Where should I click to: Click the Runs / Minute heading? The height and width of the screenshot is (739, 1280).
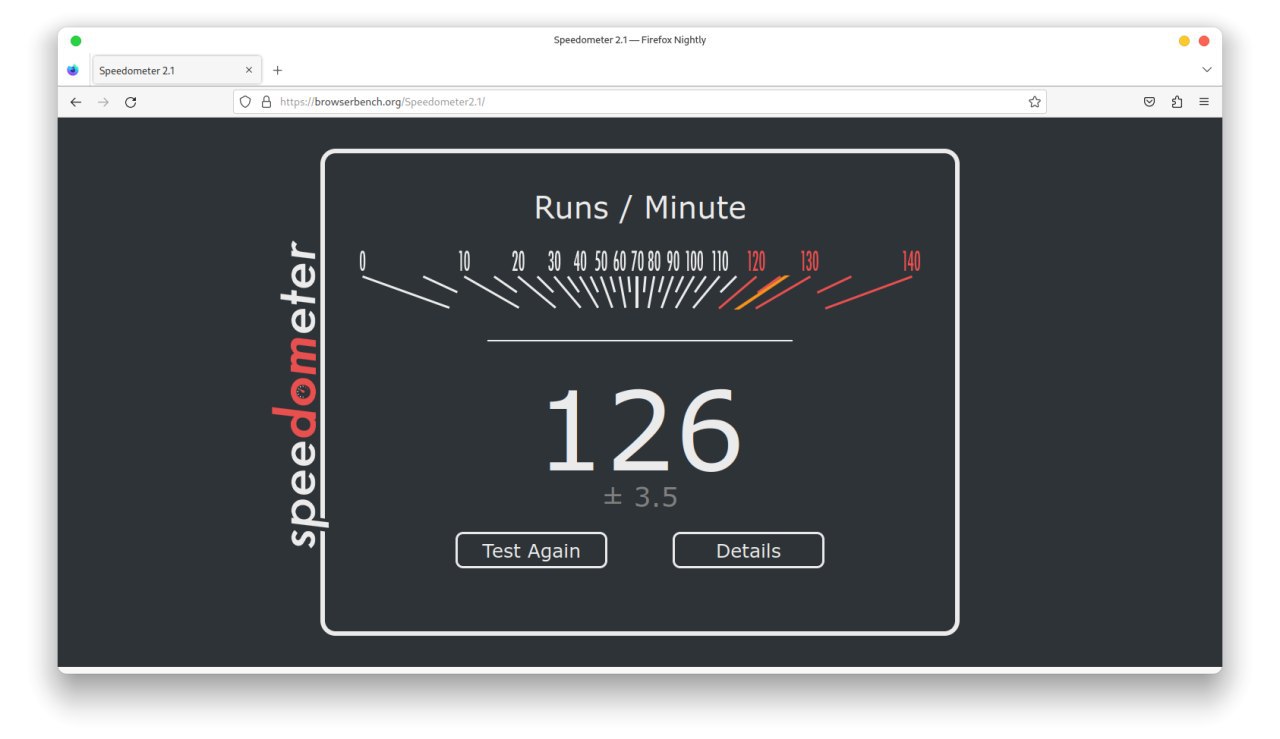coord(640,208)
